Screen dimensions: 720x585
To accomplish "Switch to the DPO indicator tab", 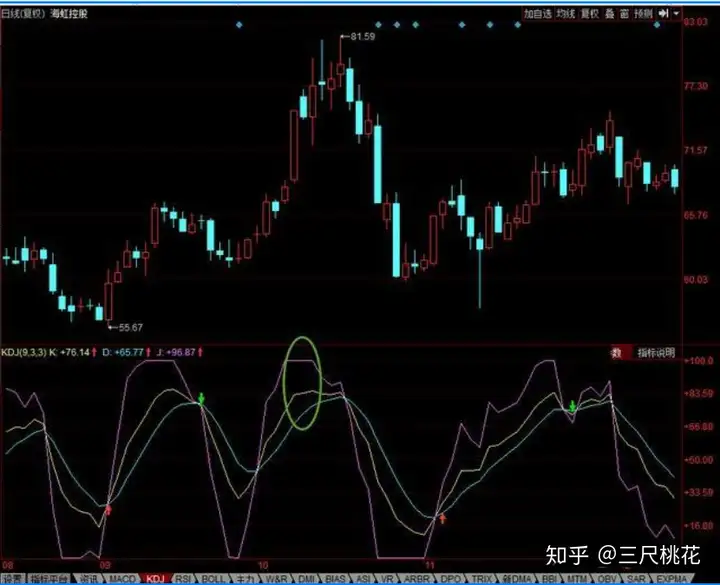I will tap(450, 579).
